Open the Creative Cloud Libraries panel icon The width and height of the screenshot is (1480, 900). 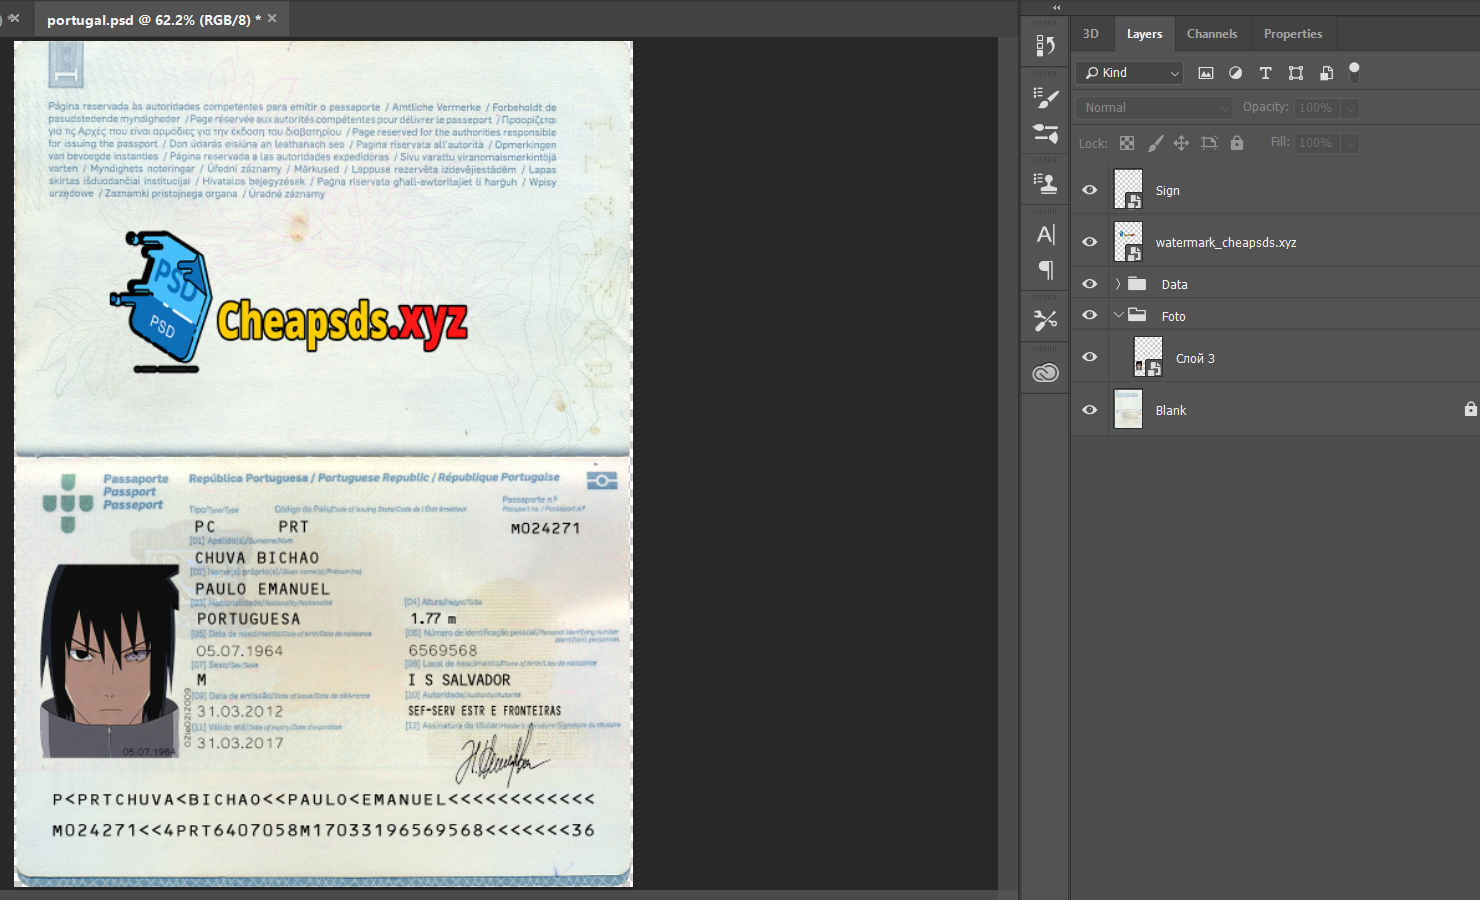point(1045,373)
